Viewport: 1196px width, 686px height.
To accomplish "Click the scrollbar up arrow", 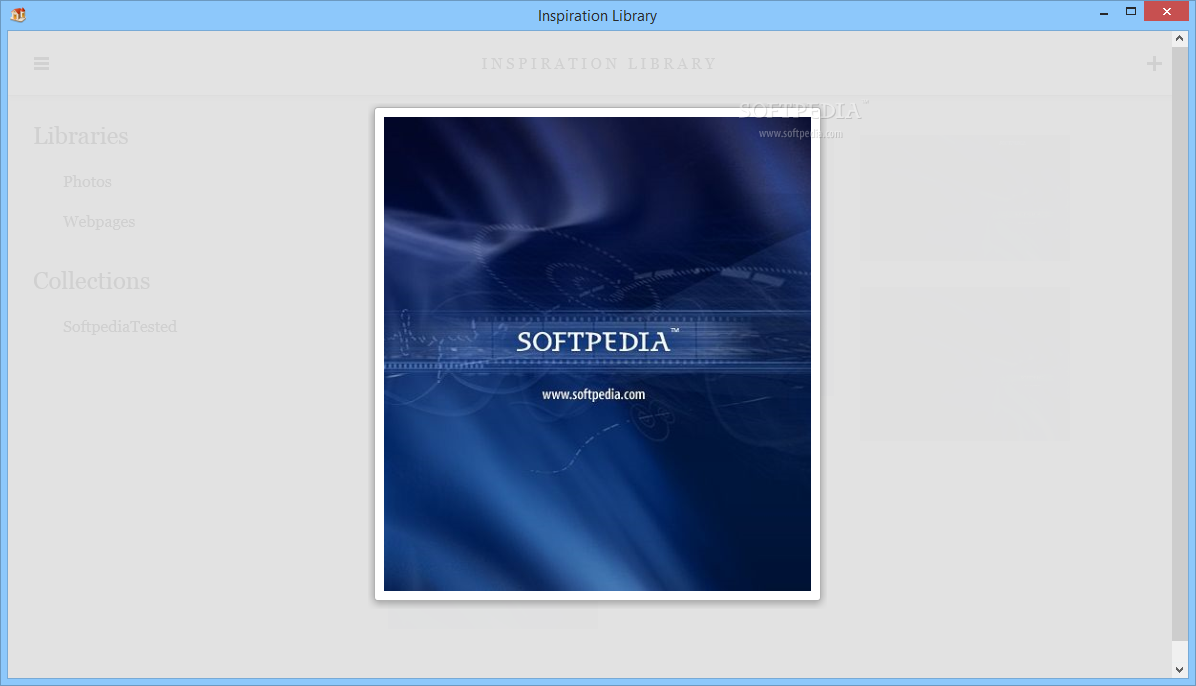I will pos(1179,38).
